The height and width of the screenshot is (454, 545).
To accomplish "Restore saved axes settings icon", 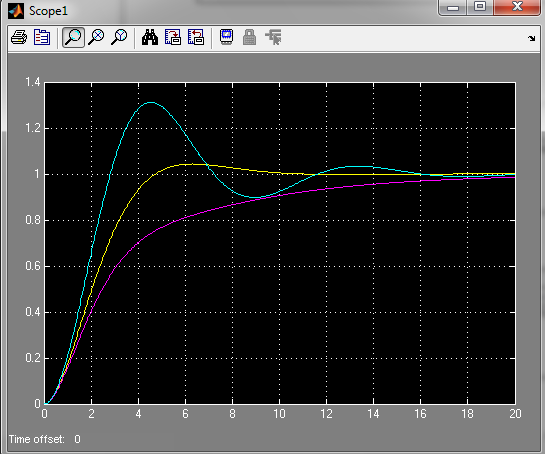I will point(196,37).
